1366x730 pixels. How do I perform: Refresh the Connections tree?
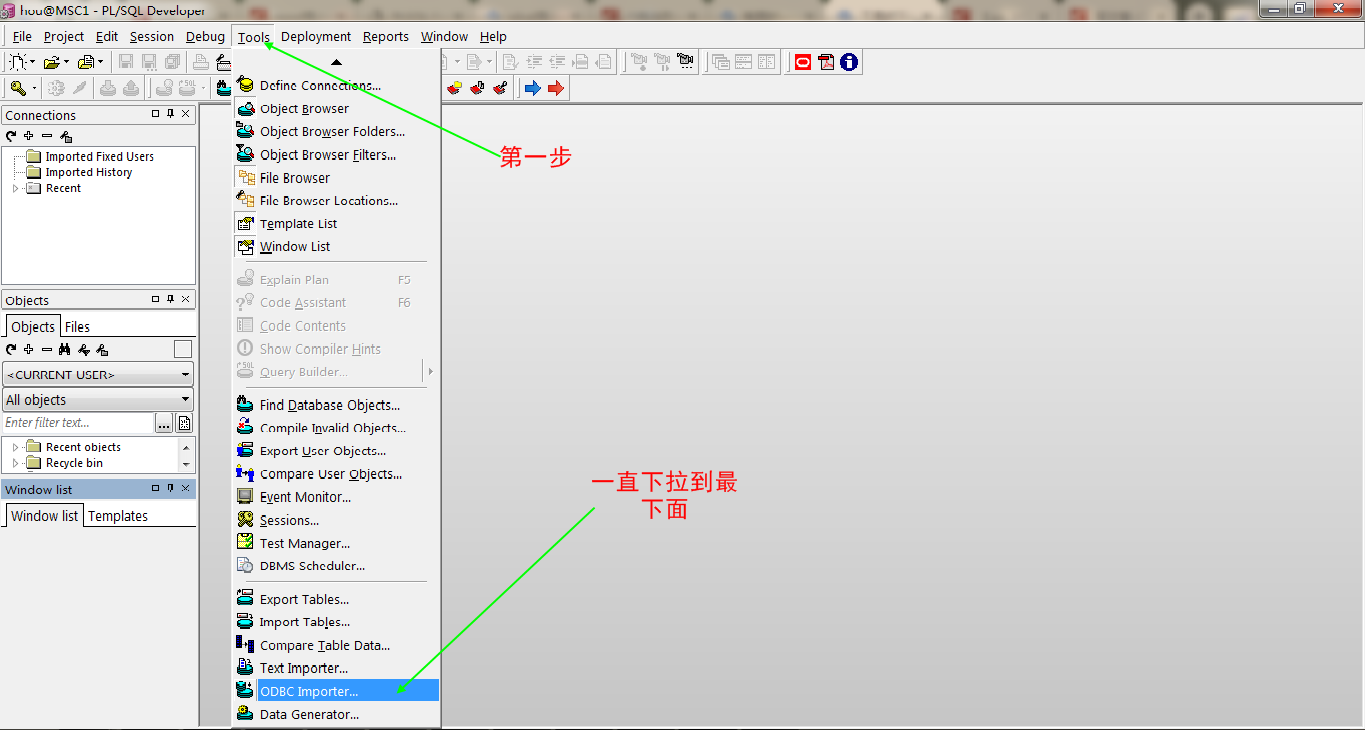(10, 136)
